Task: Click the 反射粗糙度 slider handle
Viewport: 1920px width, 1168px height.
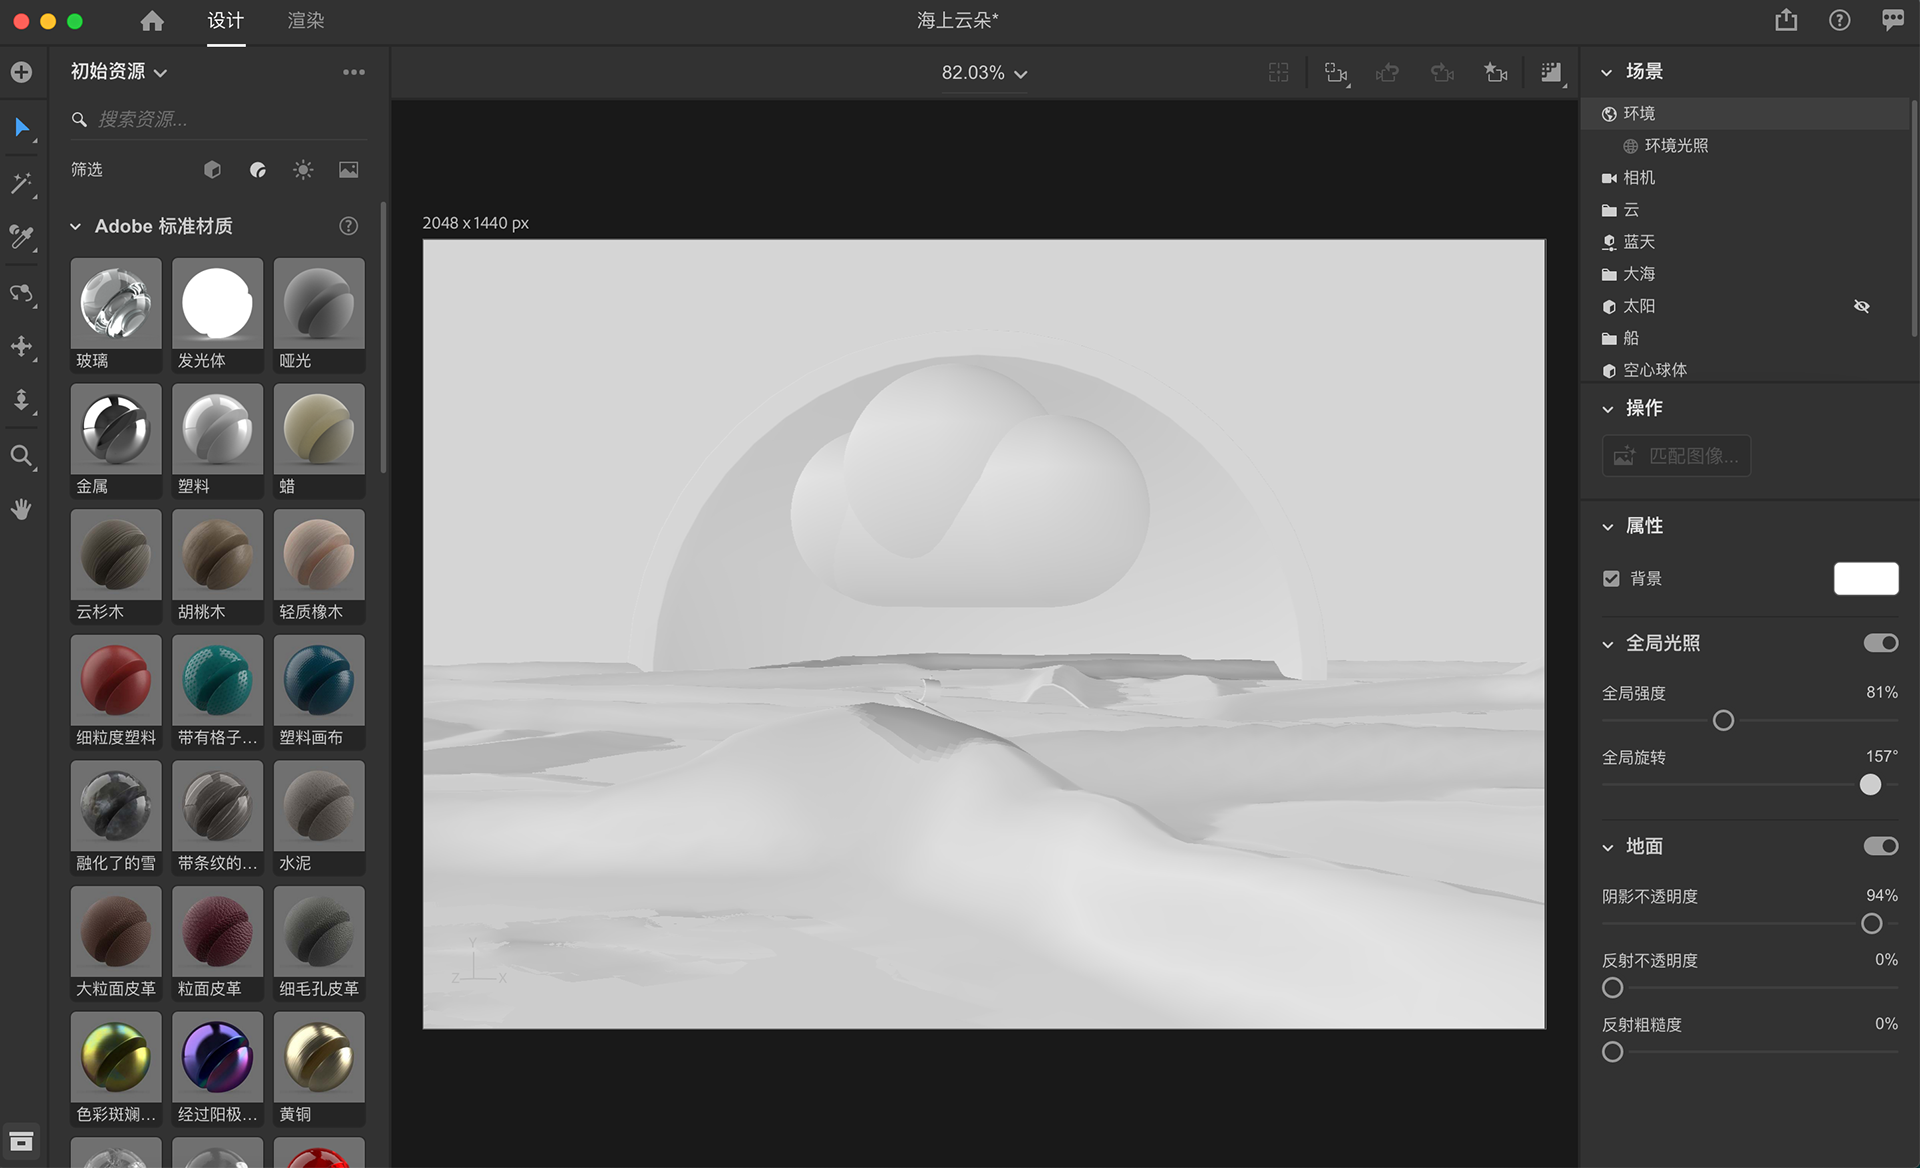Action: coord(1612,1052)
